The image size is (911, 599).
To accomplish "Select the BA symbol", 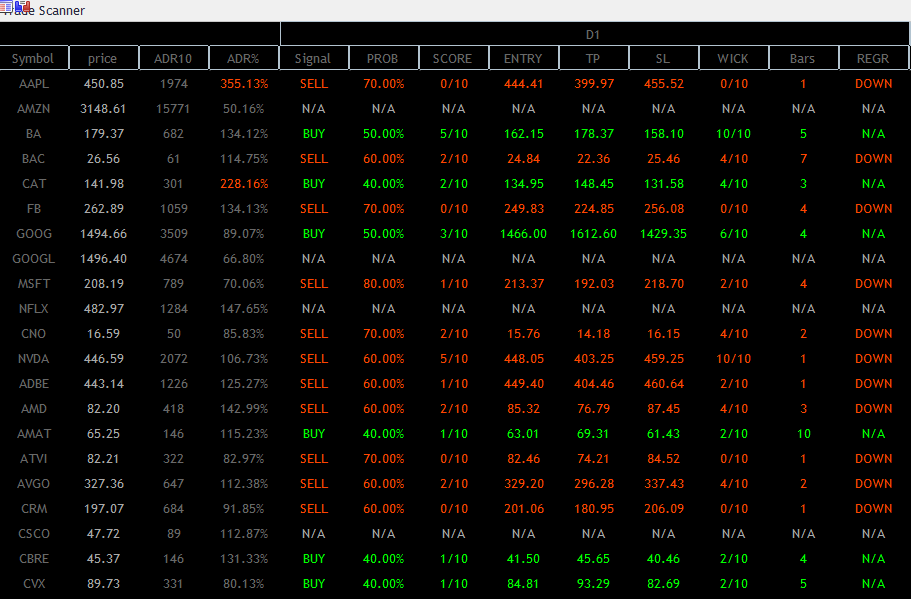I will (34, 134).
